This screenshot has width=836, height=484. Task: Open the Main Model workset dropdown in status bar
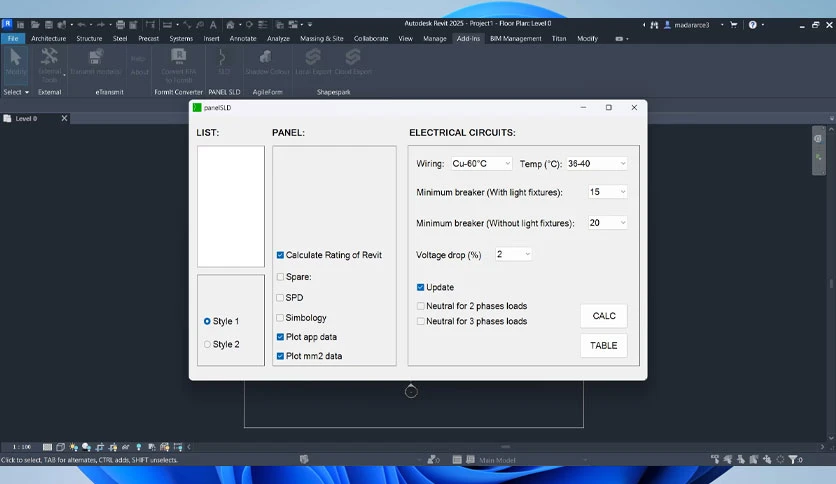pos(533,460)
